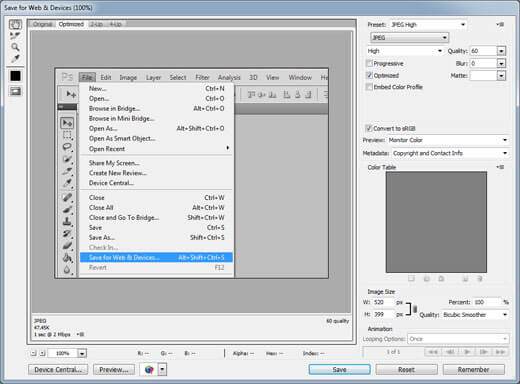
Task: Toggle the Optimized checkbox
Action: click(x=369, y=75)
